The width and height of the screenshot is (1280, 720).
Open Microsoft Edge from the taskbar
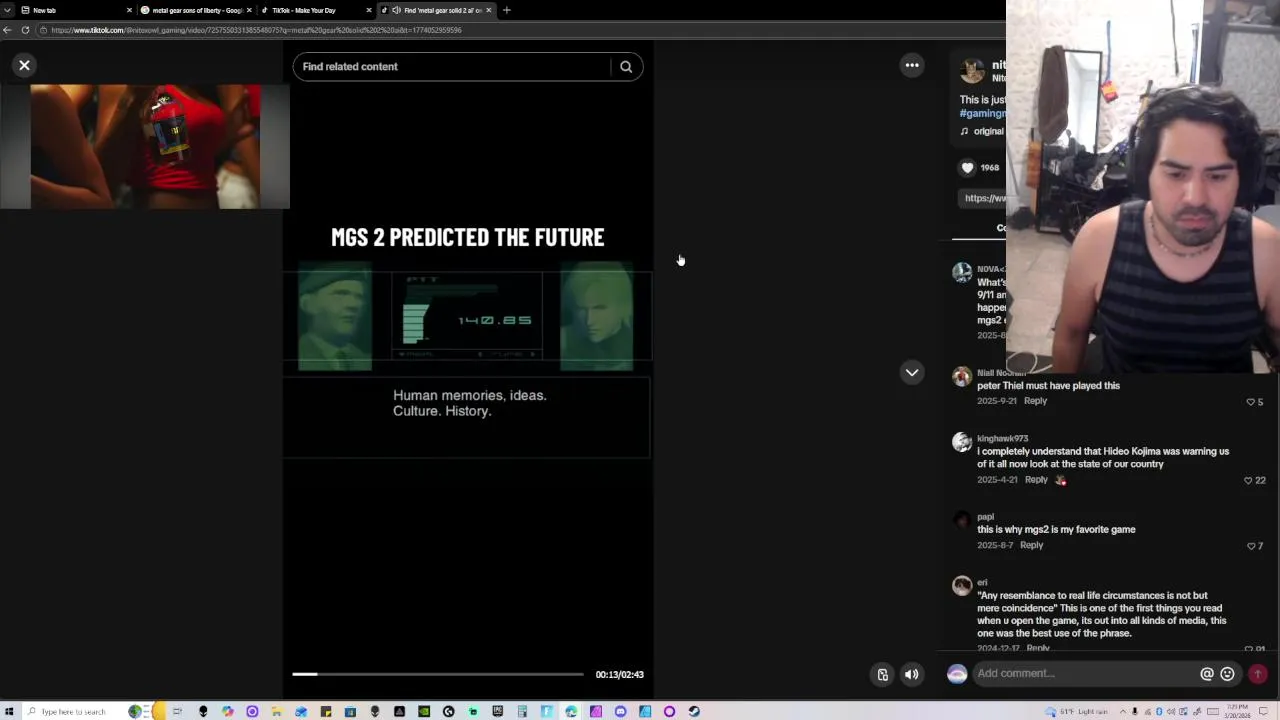tap(571, 712)
